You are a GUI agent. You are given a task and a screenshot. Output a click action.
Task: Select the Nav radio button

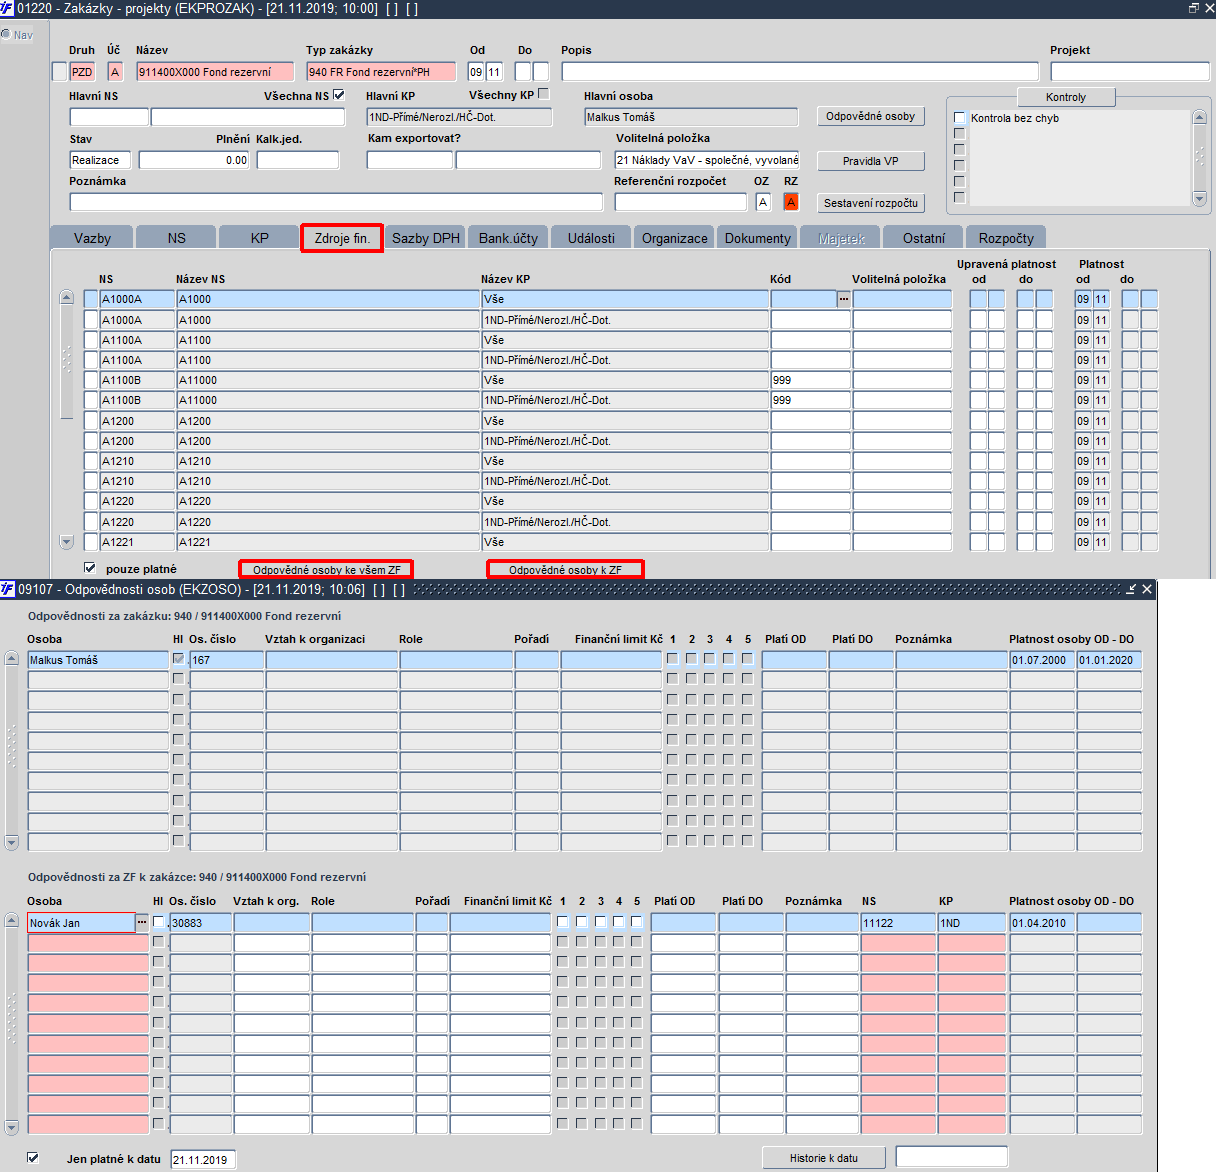coord(6,35)
